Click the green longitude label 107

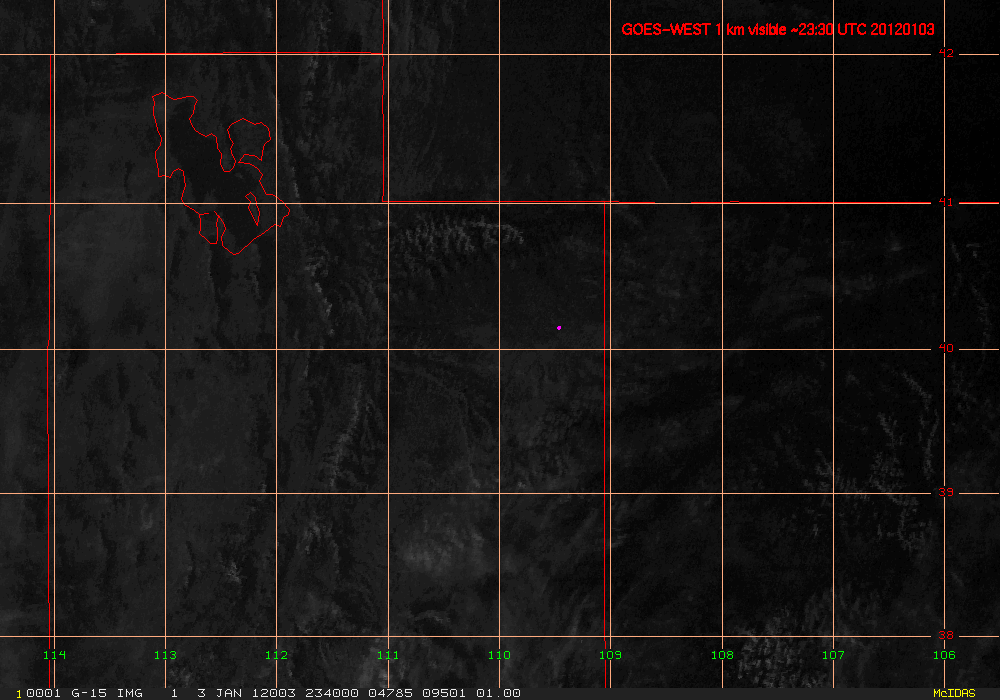point(833,655)
